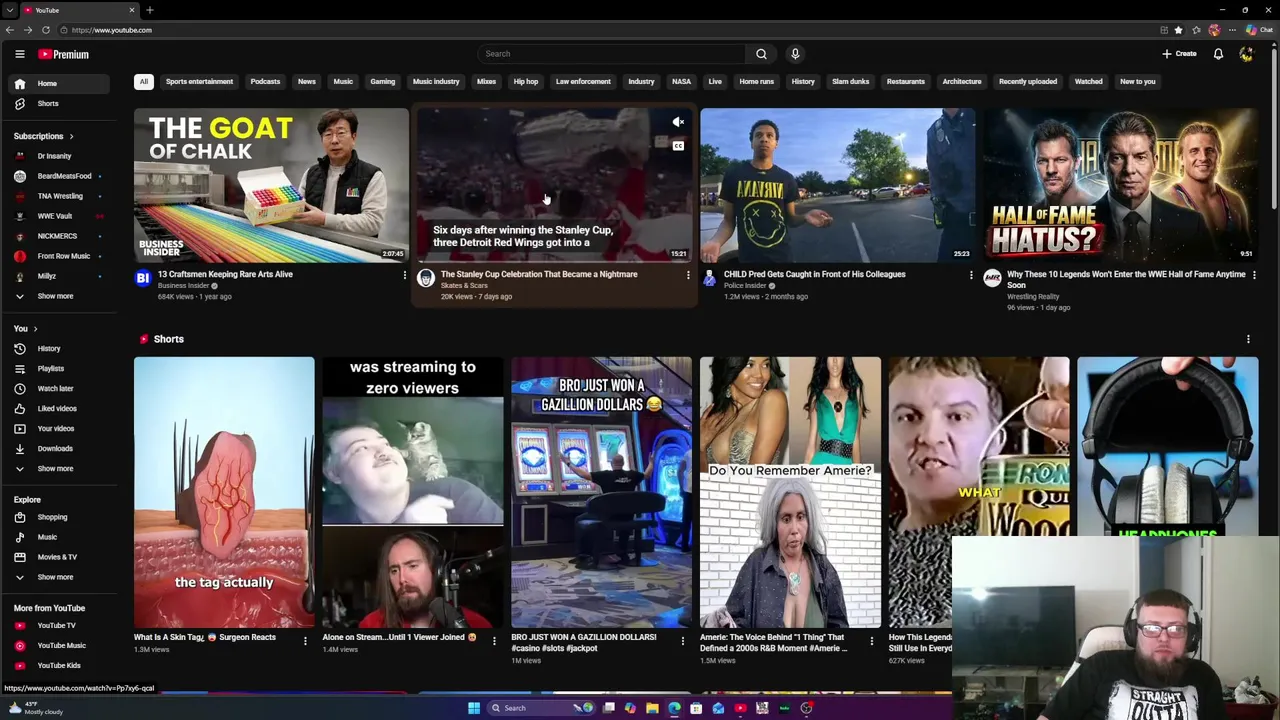Toggle captions on the Stanley Cup preview
Screen dimensions: 1280x720
coord(678,146)
